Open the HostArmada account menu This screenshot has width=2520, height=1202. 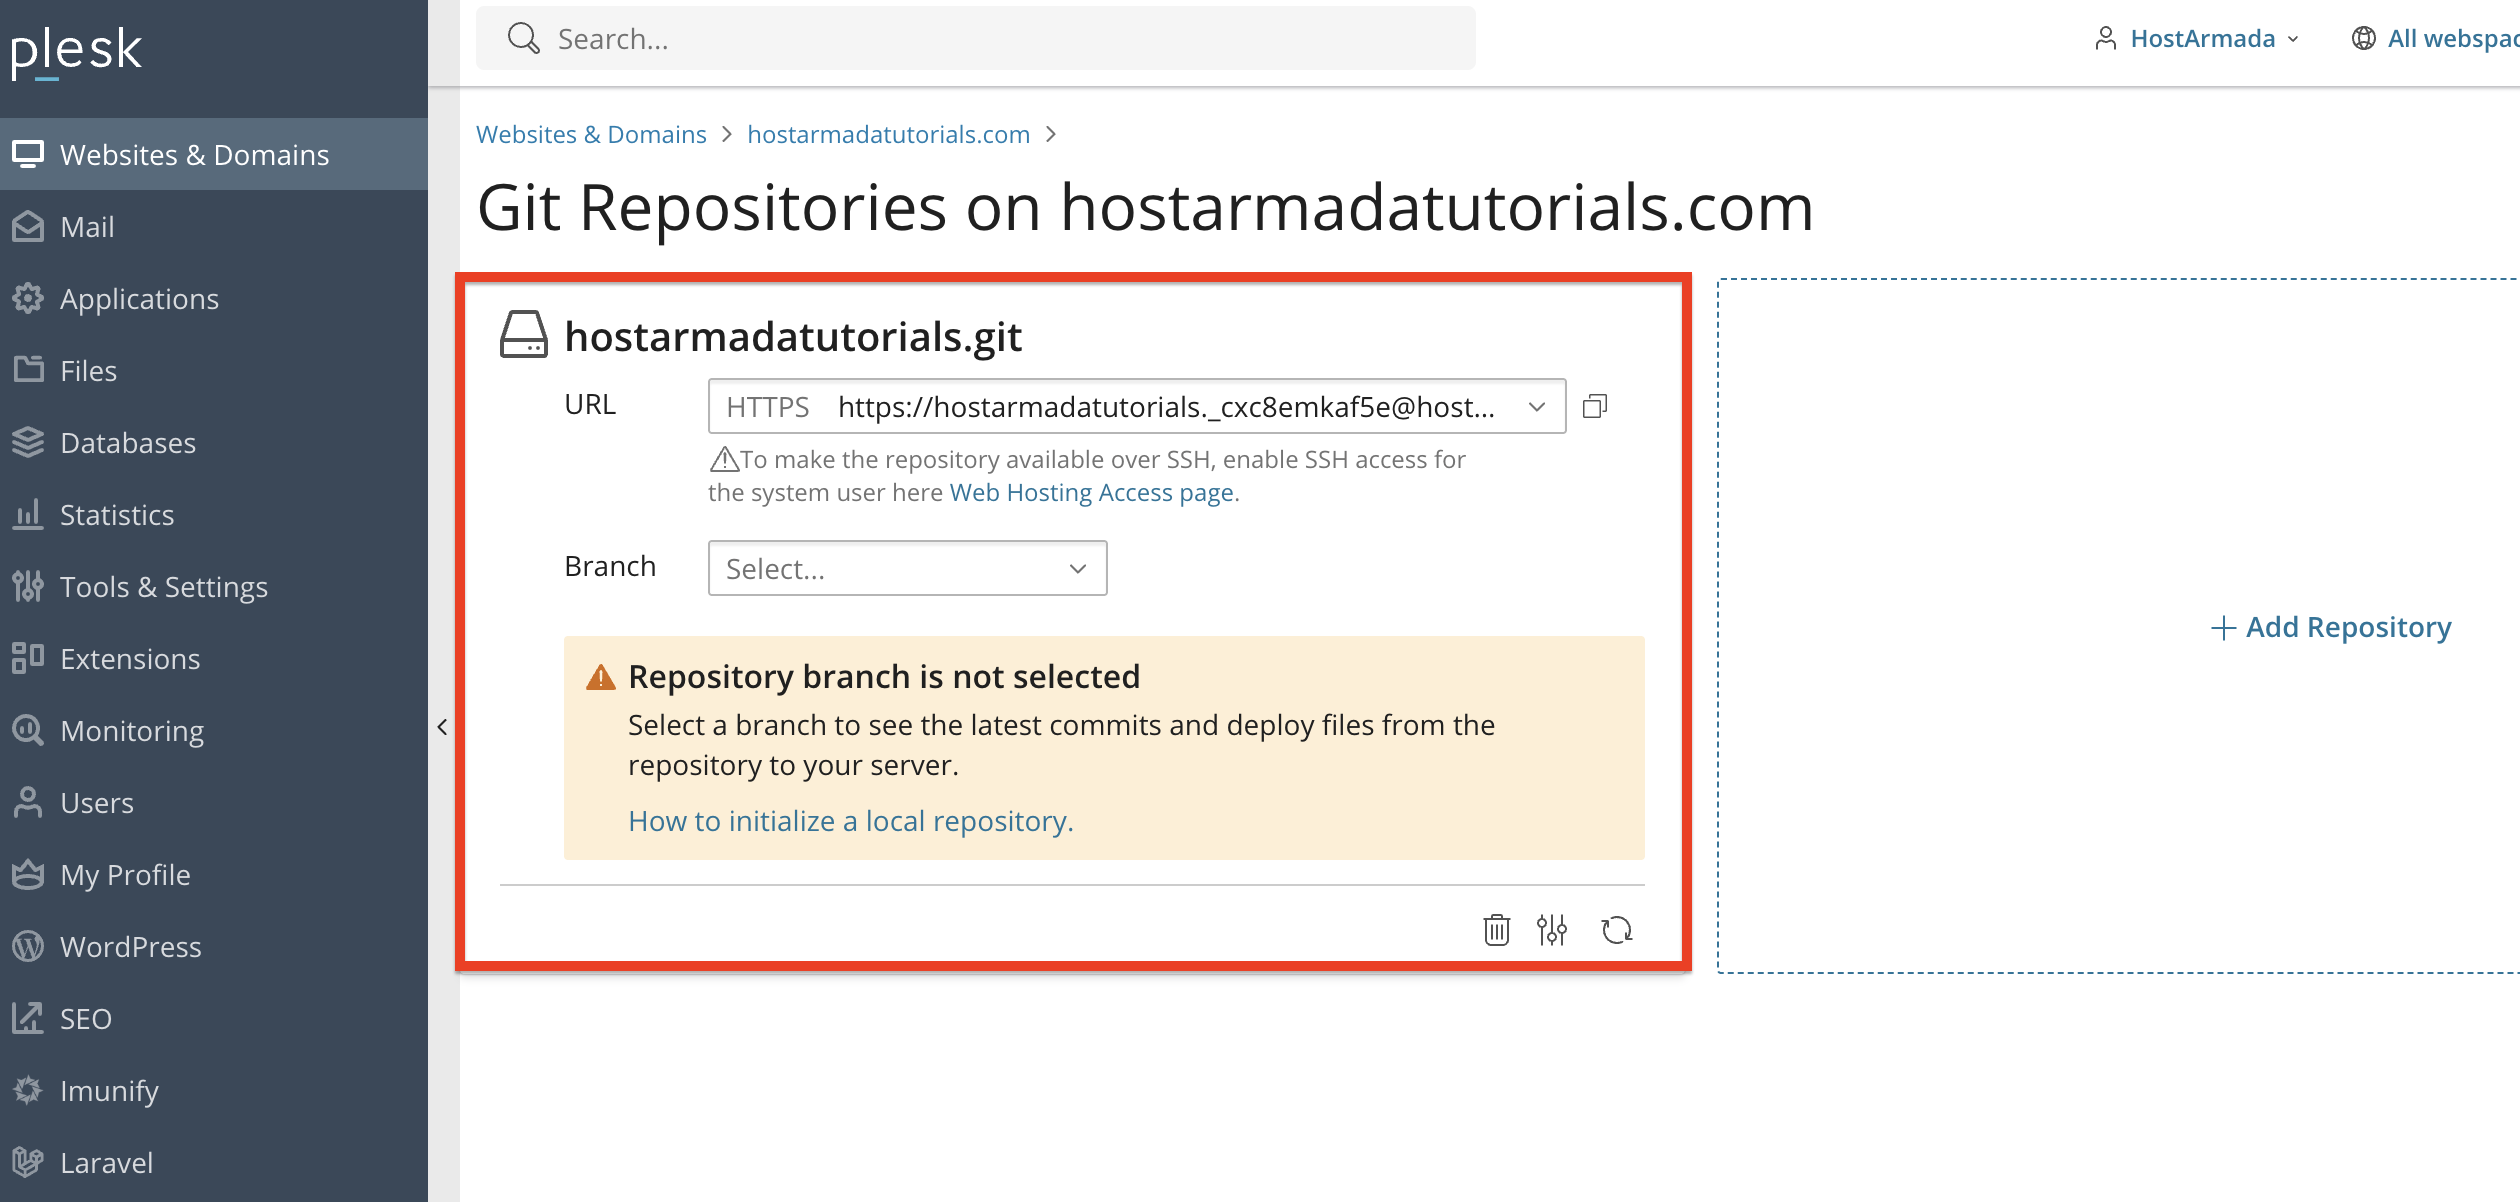2197,39
